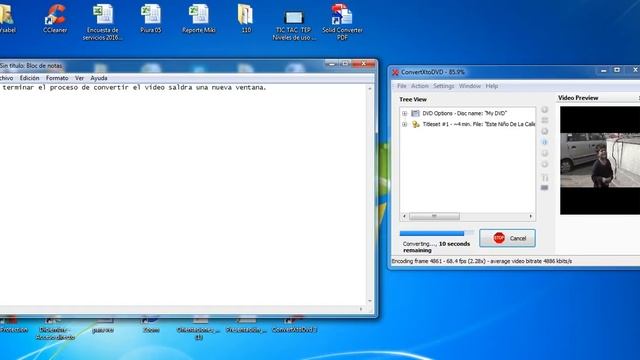Image resolution: width=640 pixels, height=360 pixels.
Task: Minimize the ConvertXtoDVD window
Action: coord(604,71)
